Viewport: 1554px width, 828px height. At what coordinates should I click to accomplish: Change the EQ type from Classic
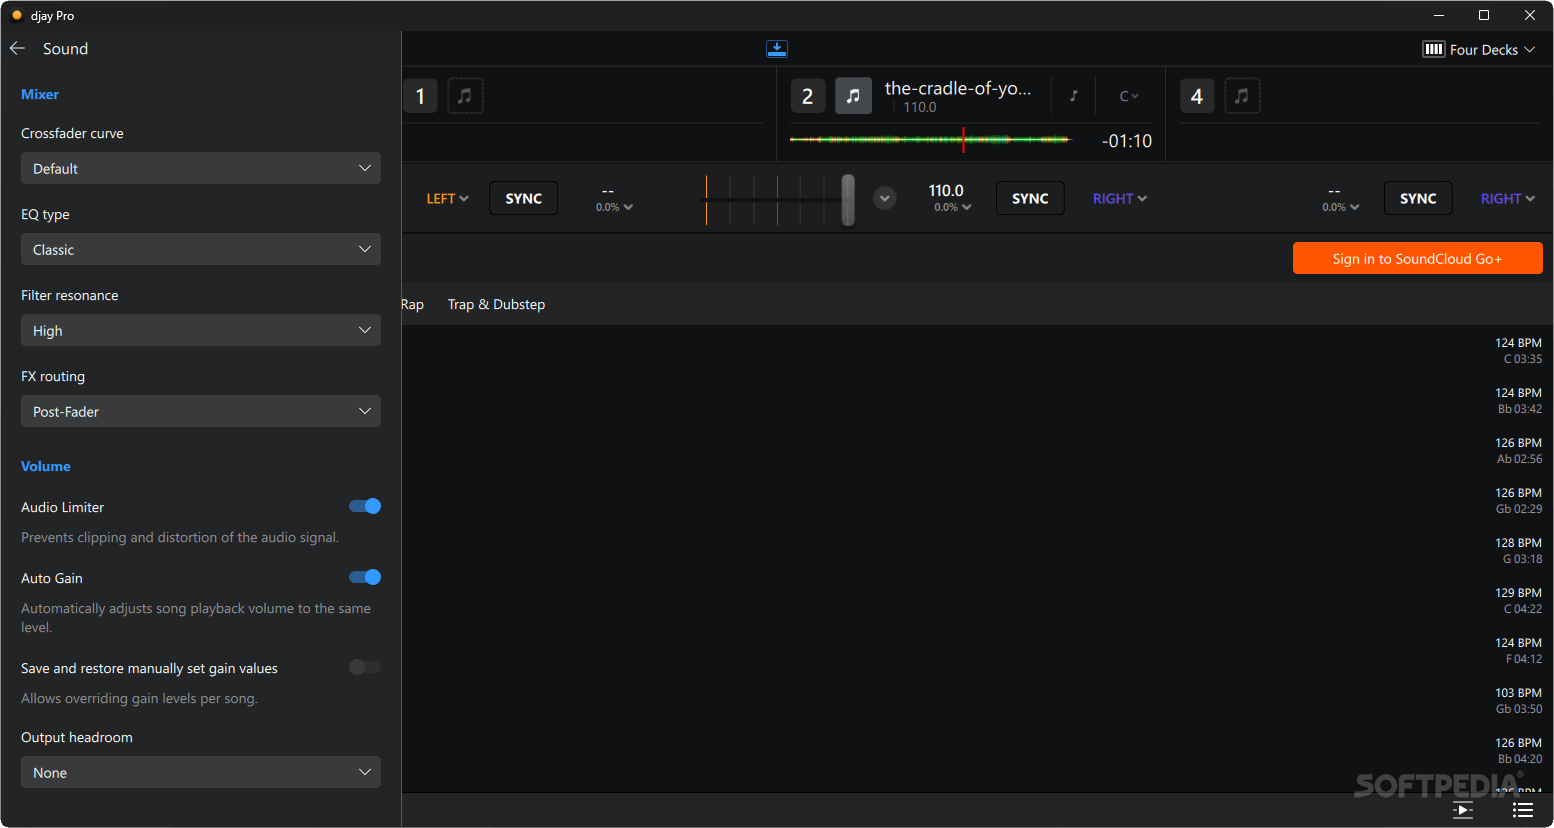[200, 249]
